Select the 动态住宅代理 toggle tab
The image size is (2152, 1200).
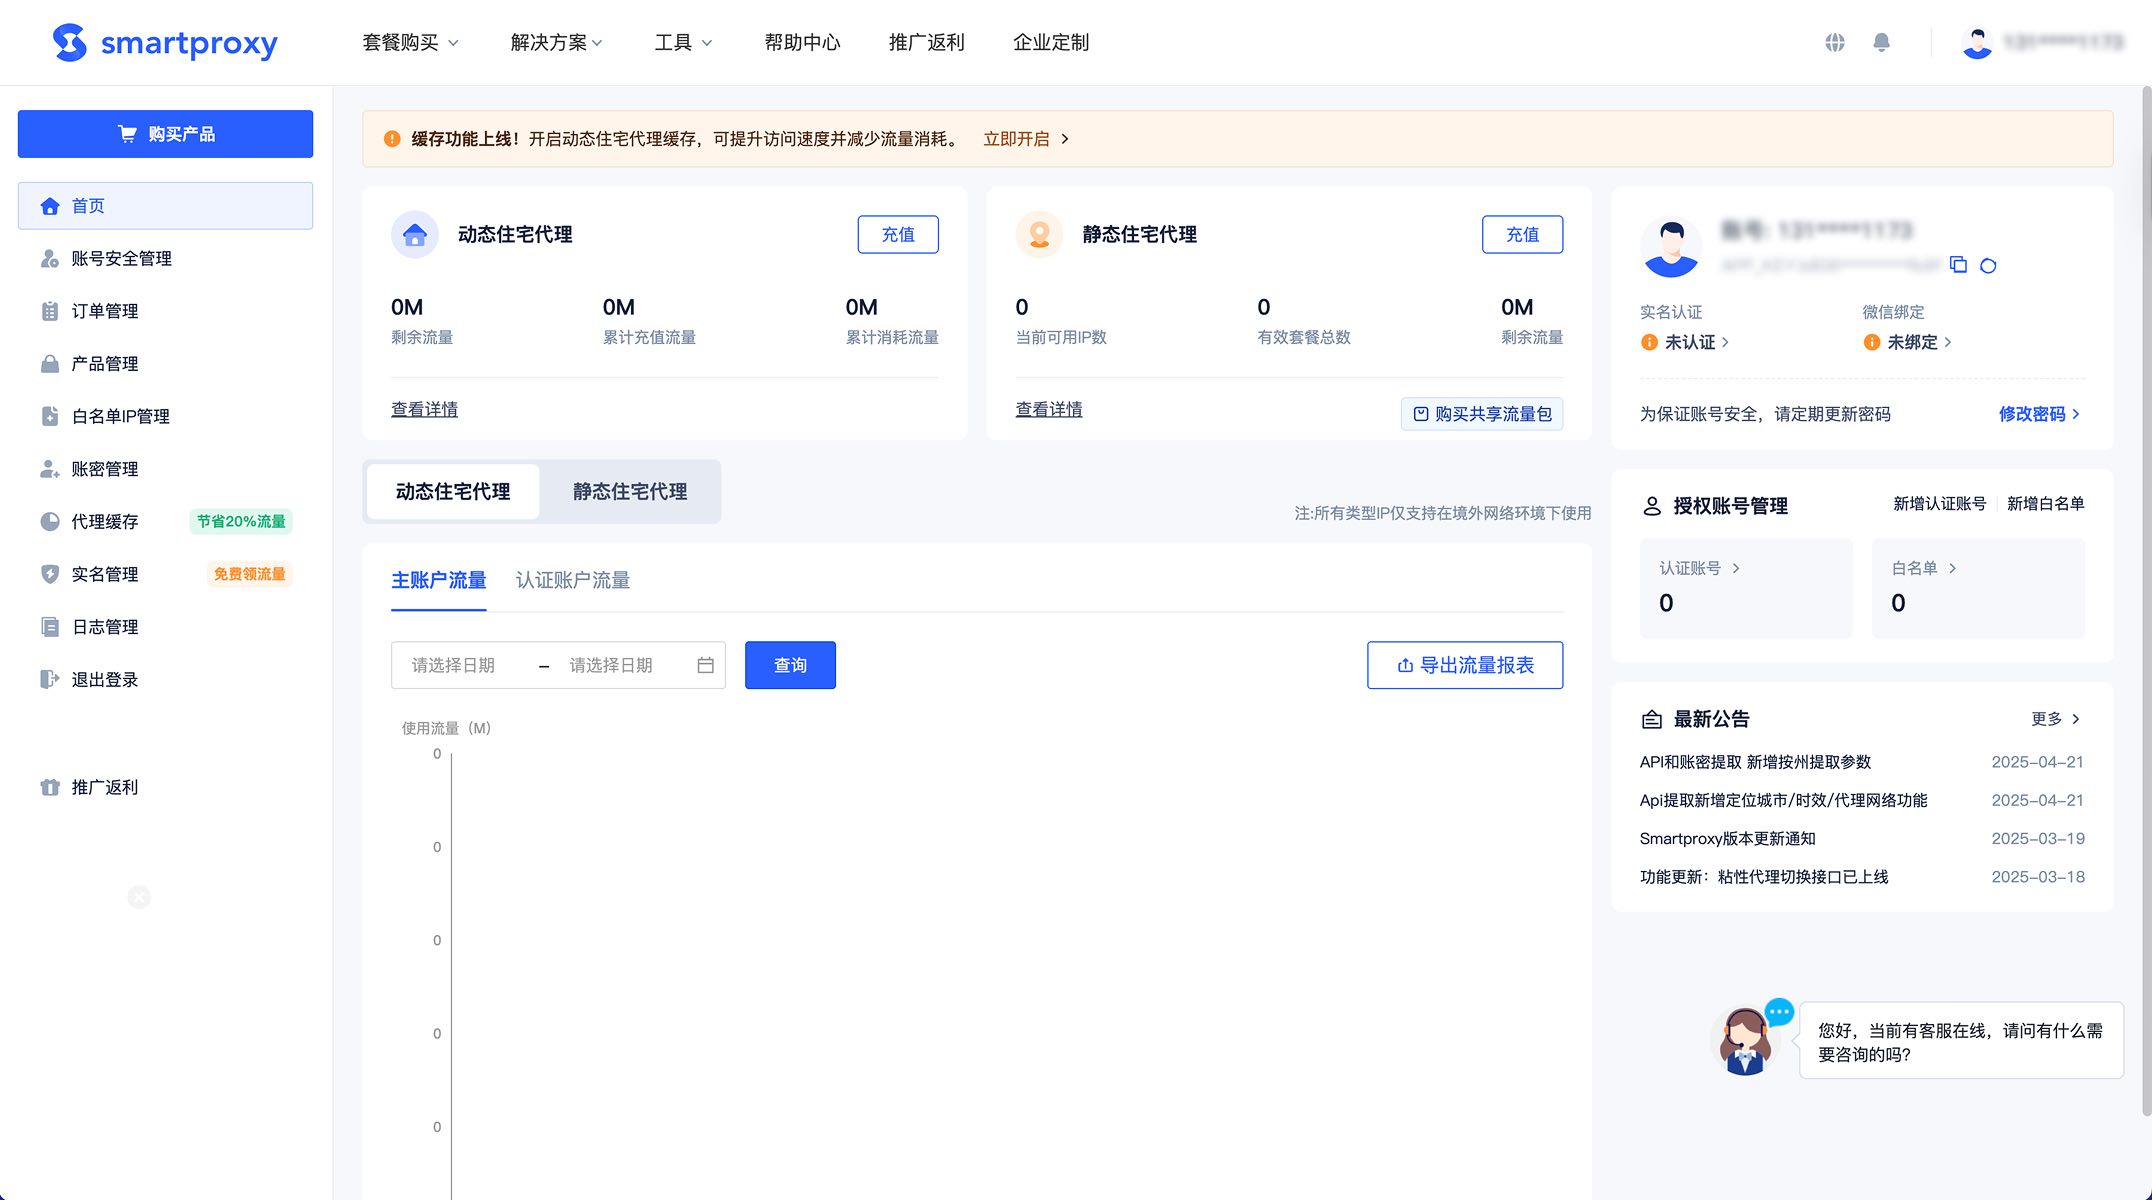click(x=453, y=491)
